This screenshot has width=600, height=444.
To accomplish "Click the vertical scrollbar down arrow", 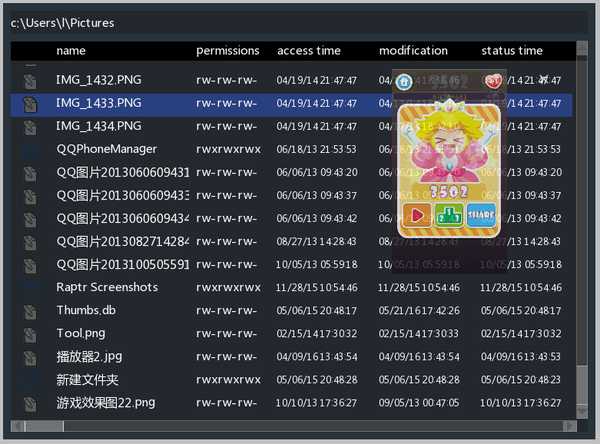I will click(x=582, y=412).
